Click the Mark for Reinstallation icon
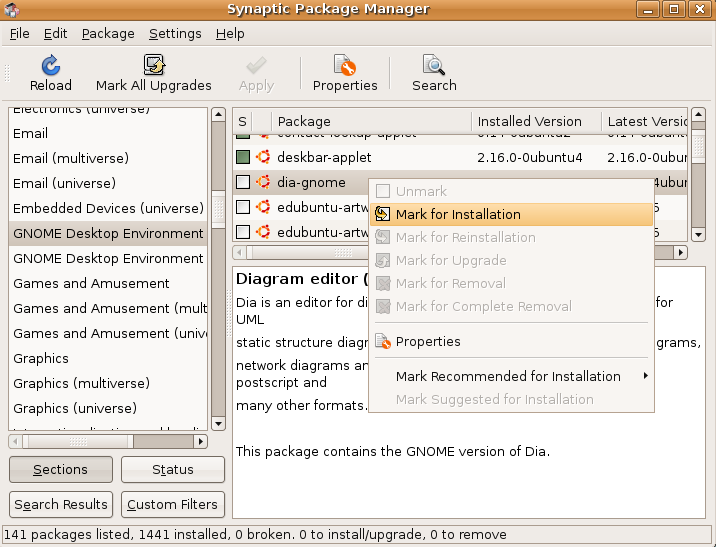This screenshot has width=716, height=547. [x=383, y=237]
